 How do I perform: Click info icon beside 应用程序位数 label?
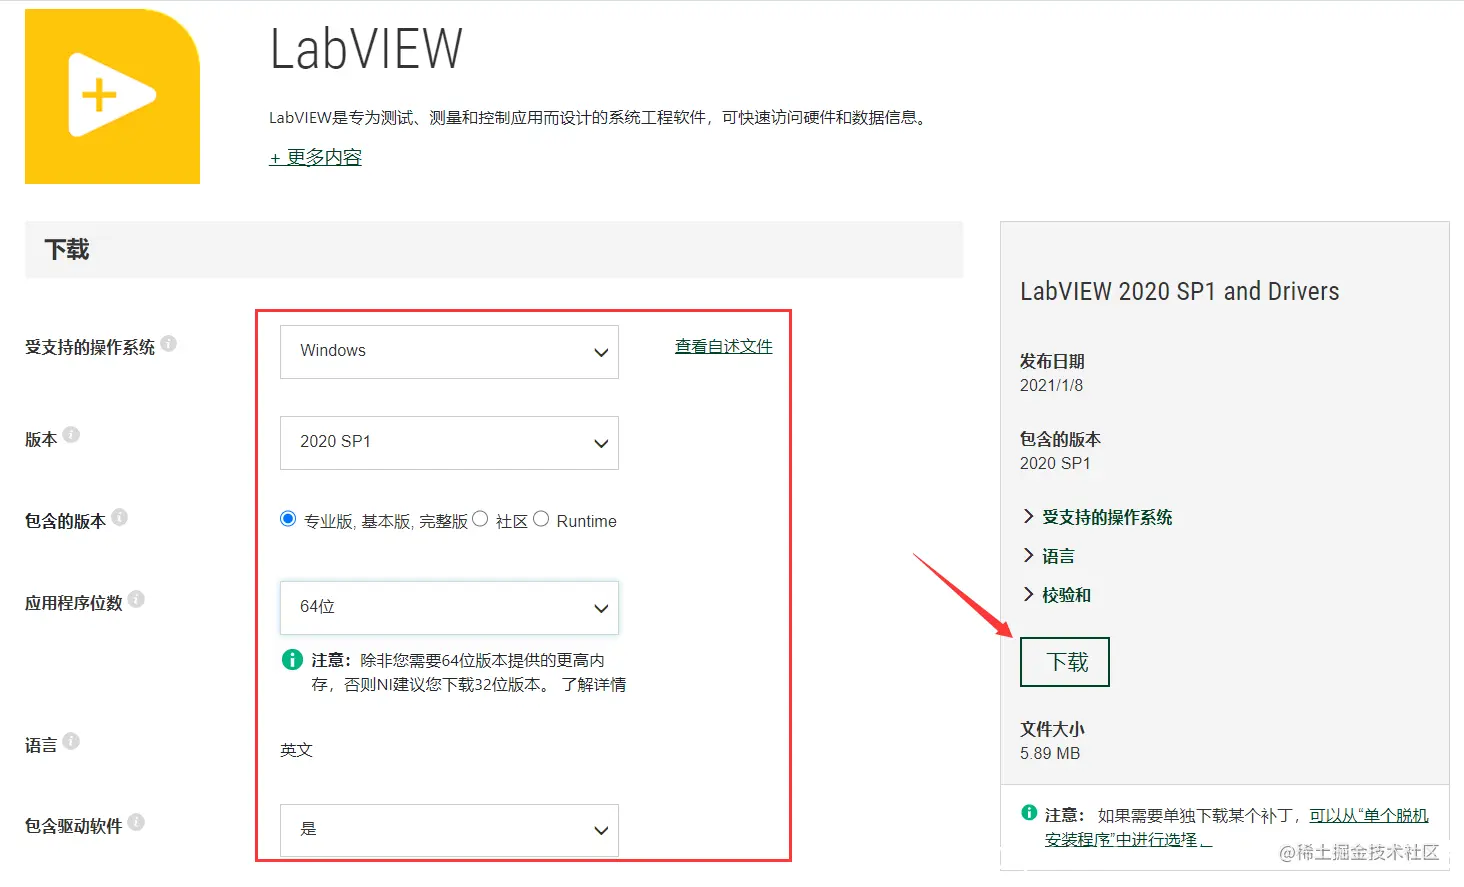point(136,599)
